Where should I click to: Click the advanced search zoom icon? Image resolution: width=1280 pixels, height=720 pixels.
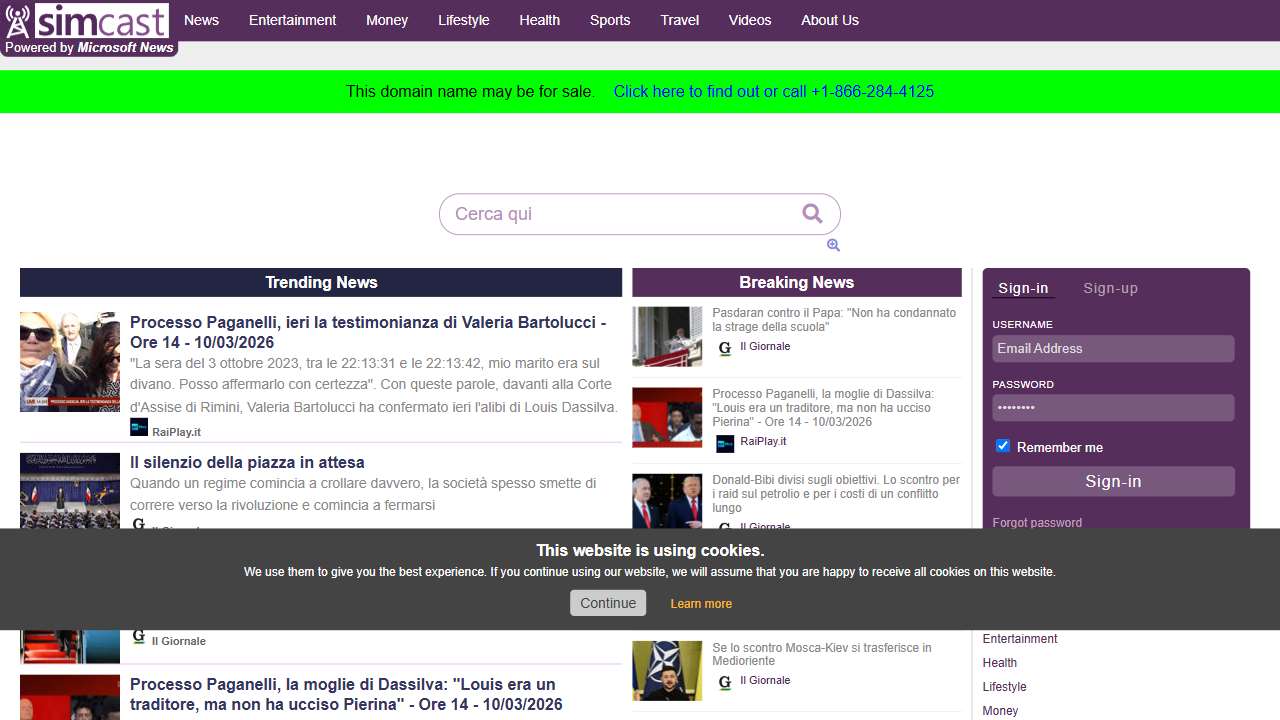833,246
